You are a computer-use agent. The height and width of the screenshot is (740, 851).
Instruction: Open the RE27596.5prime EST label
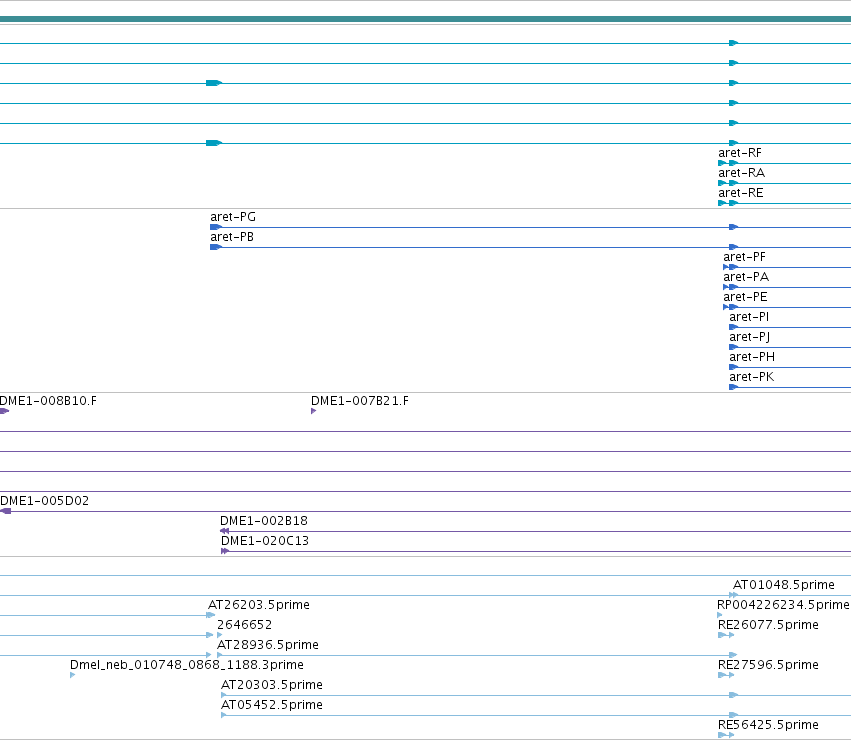[x=768, y=665]
